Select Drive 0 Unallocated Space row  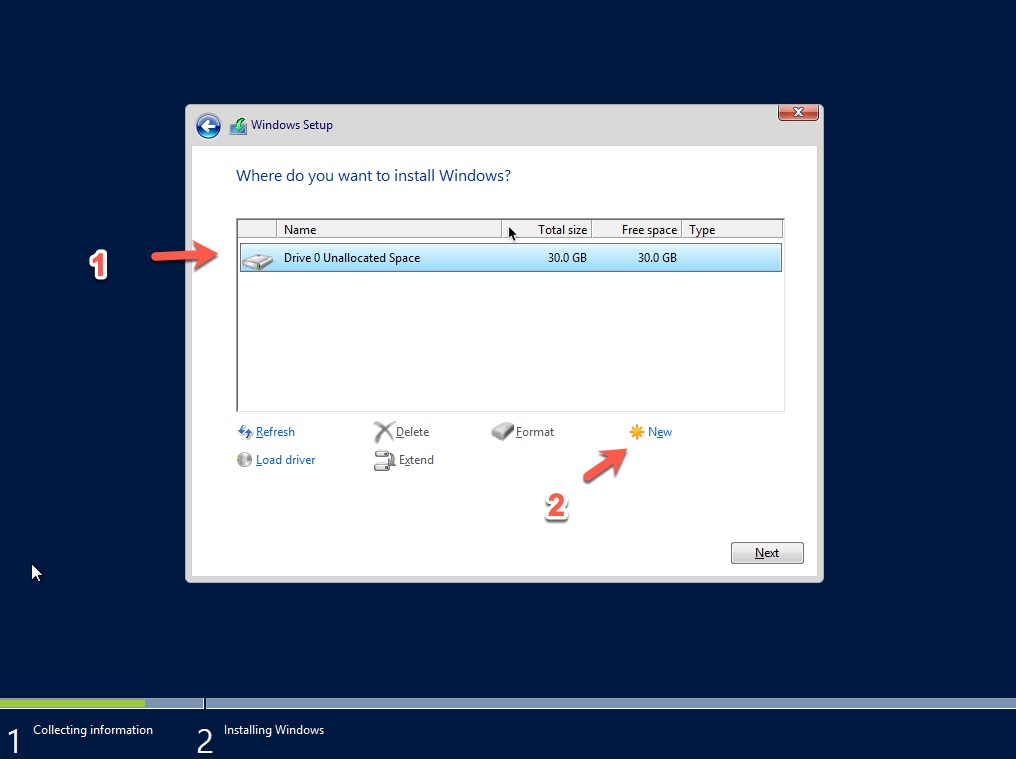coord(511,257)
